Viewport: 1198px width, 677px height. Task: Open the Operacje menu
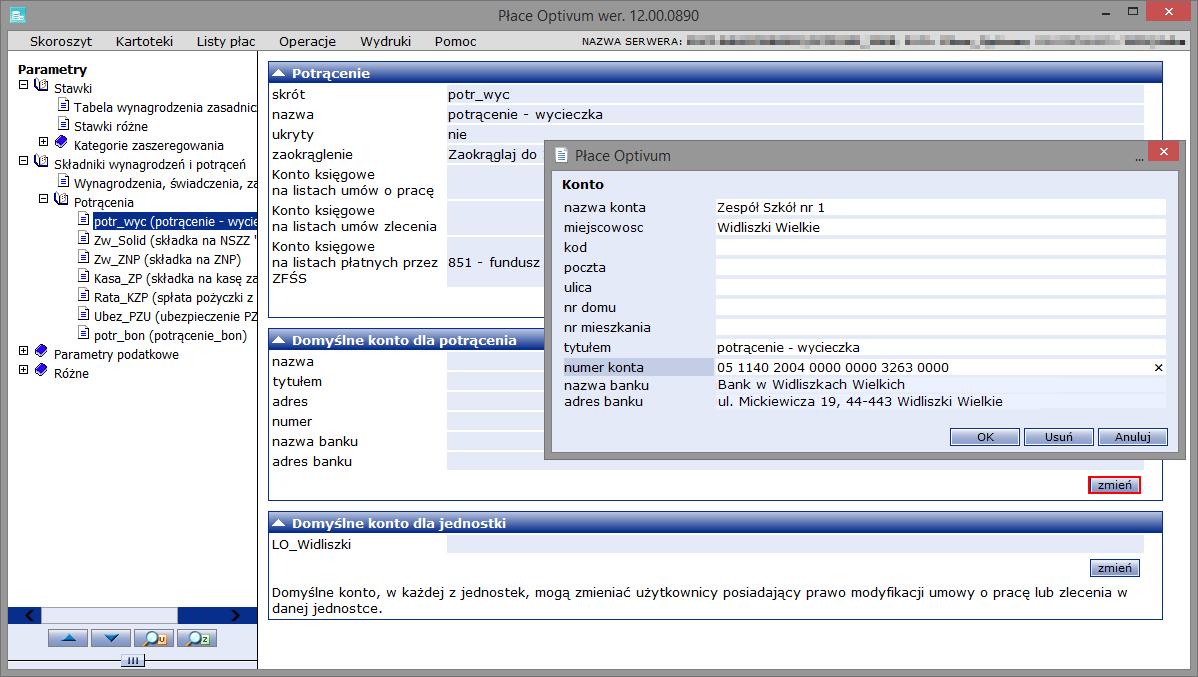[307, 41]
